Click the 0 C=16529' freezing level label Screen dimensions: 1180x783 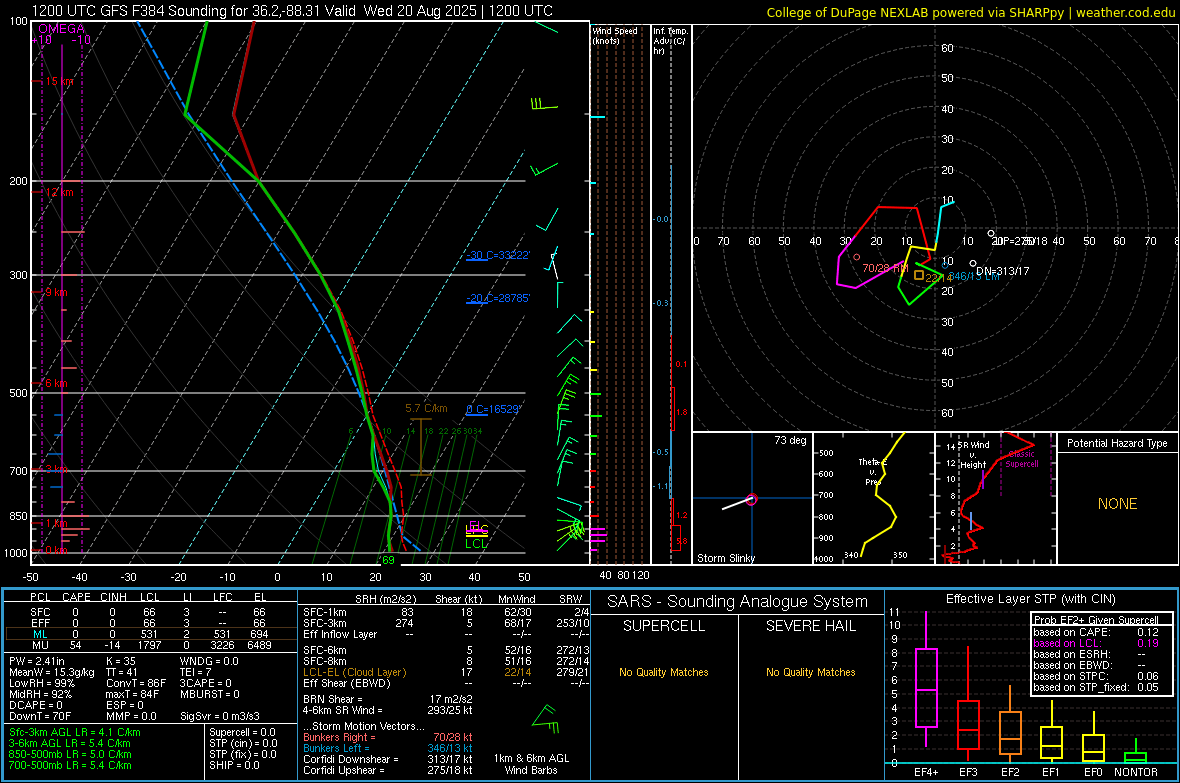pyautogui.click(x=493, y=410)
